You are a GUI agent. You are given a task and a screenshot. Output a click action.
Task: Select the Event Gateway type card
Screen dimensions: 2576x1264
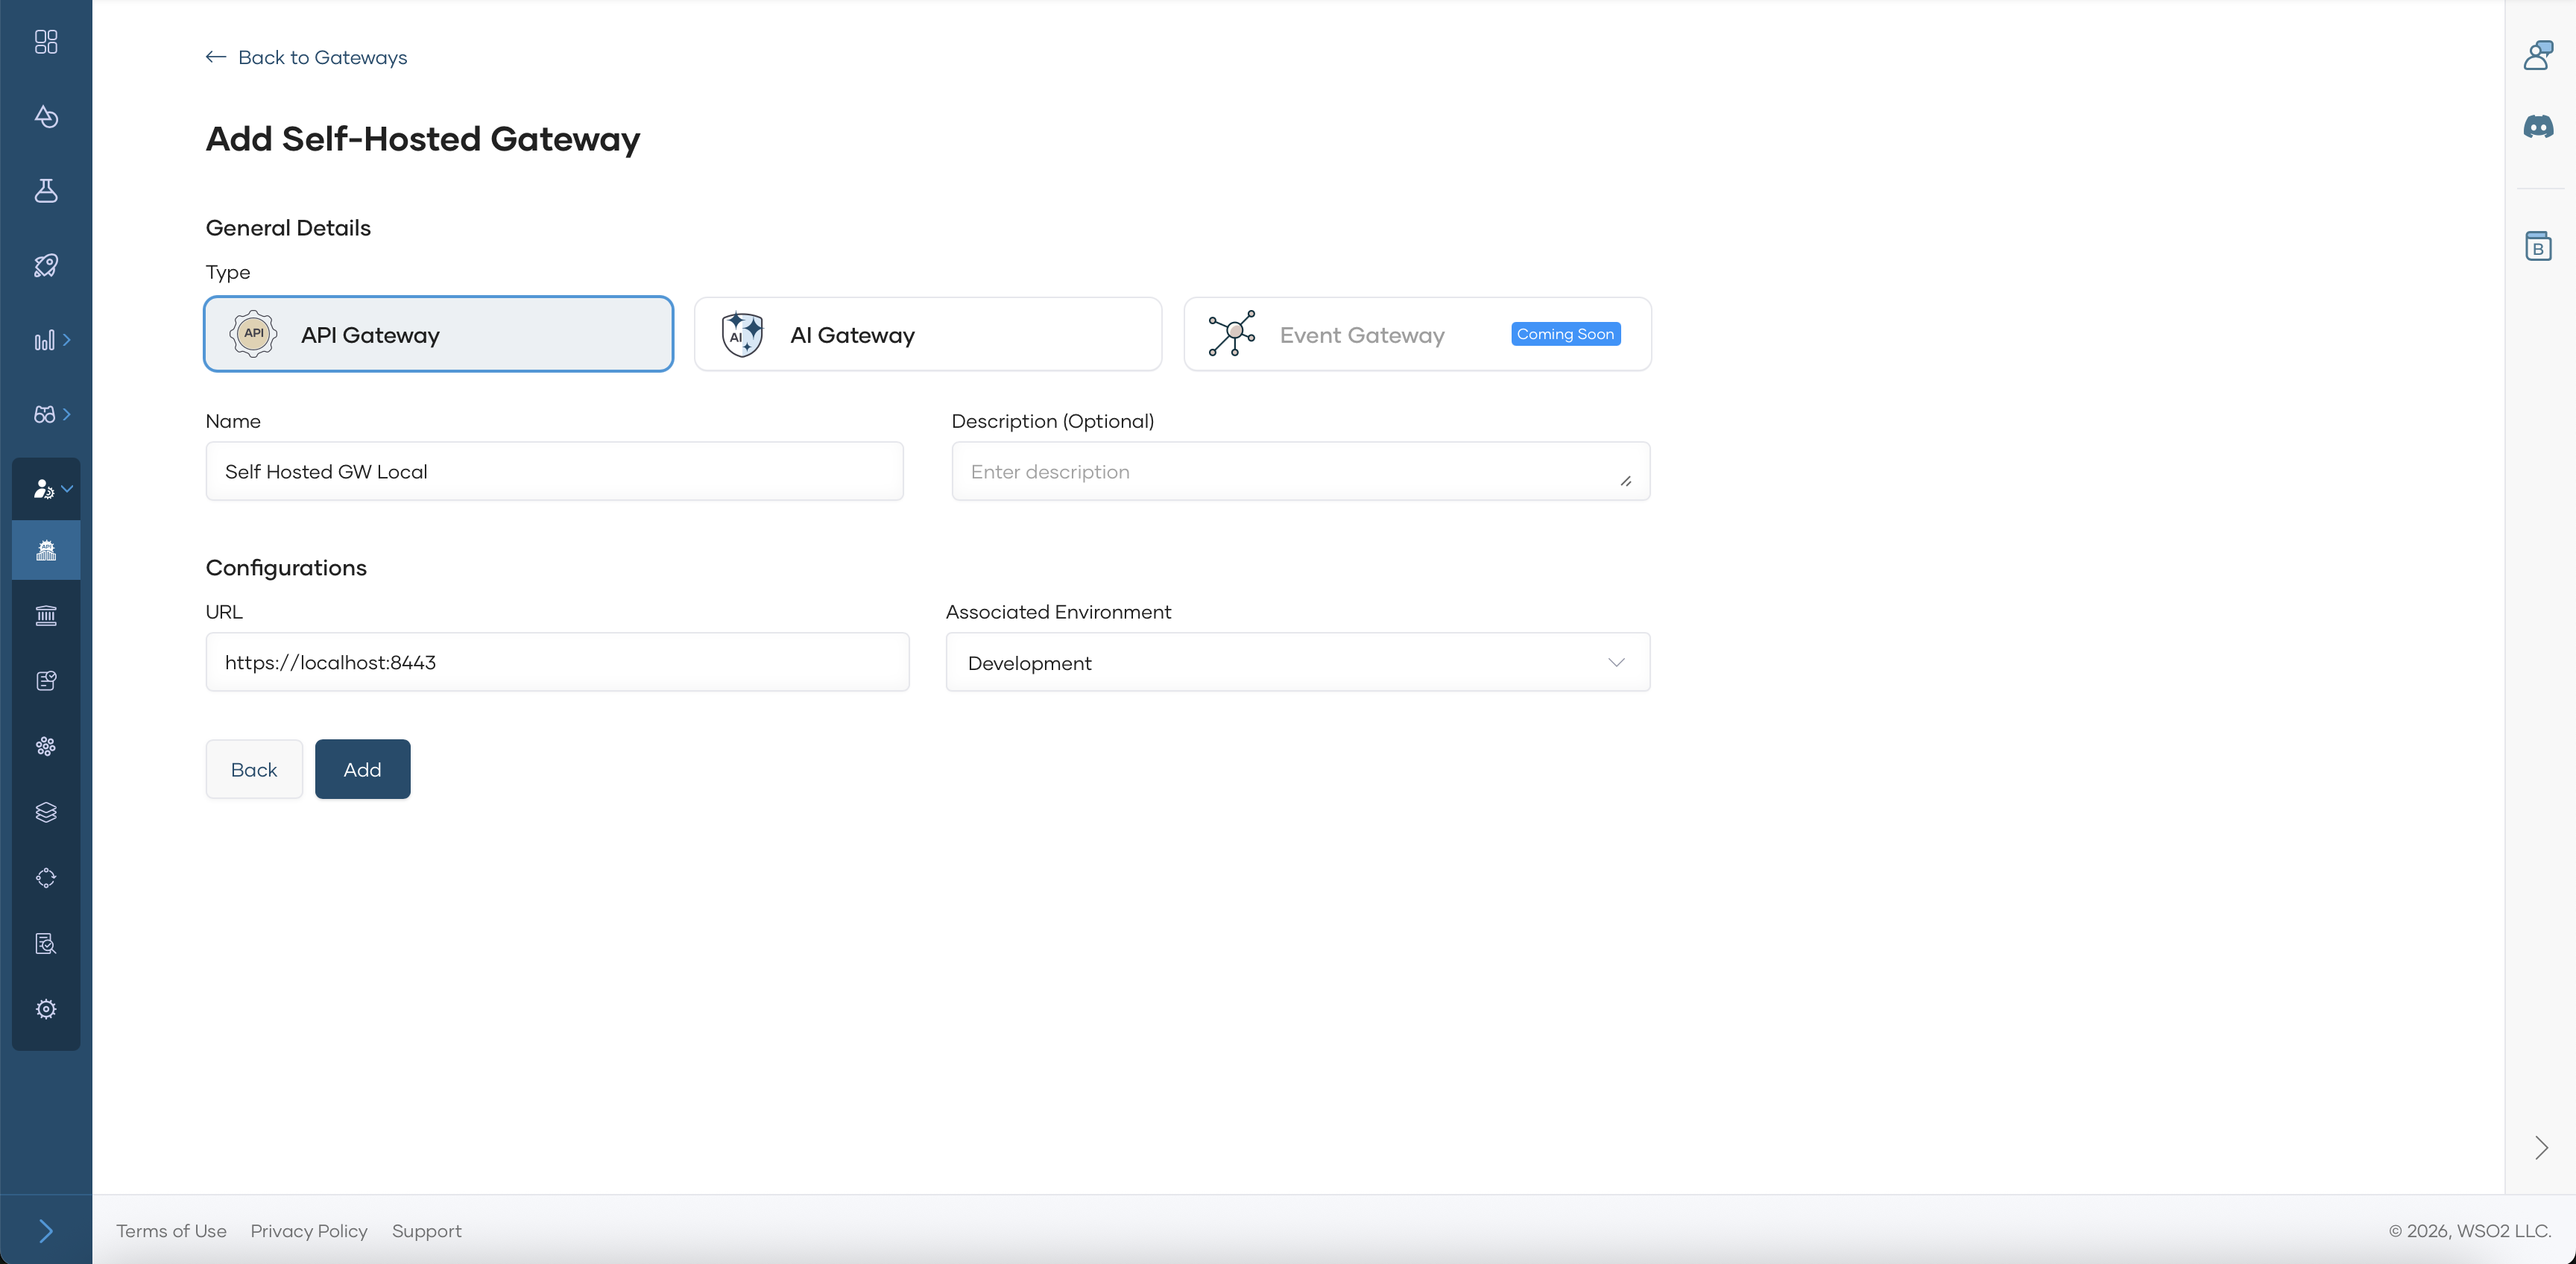click(x=1416, y=334)
